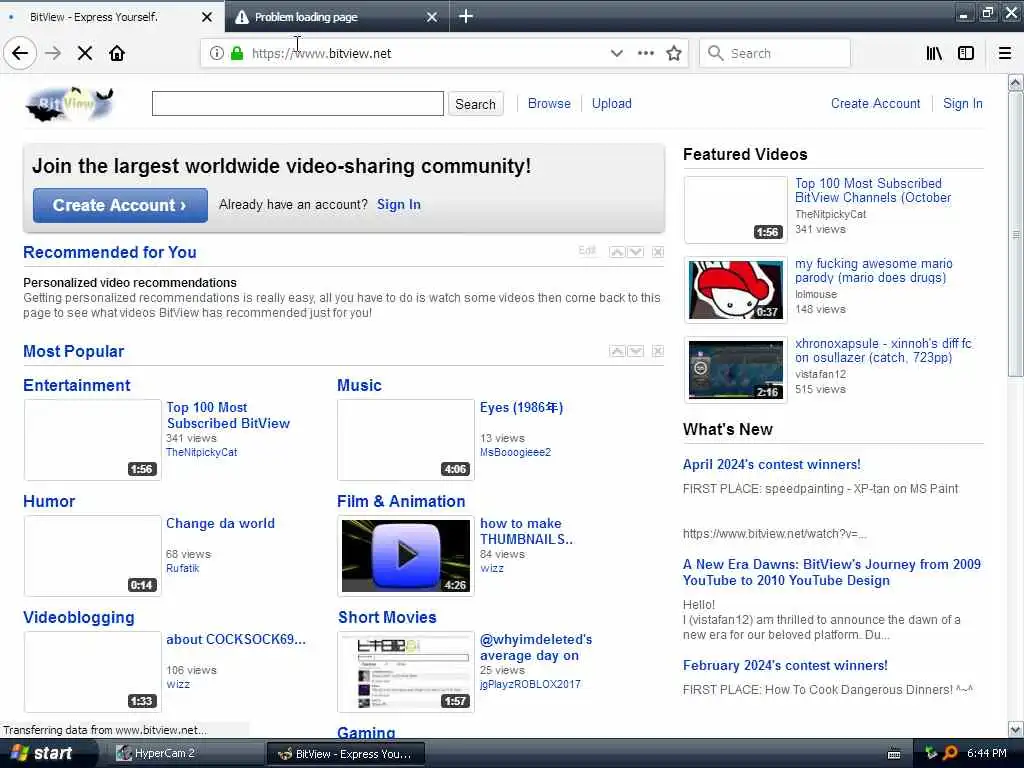Close the Most Popular section

658,351
